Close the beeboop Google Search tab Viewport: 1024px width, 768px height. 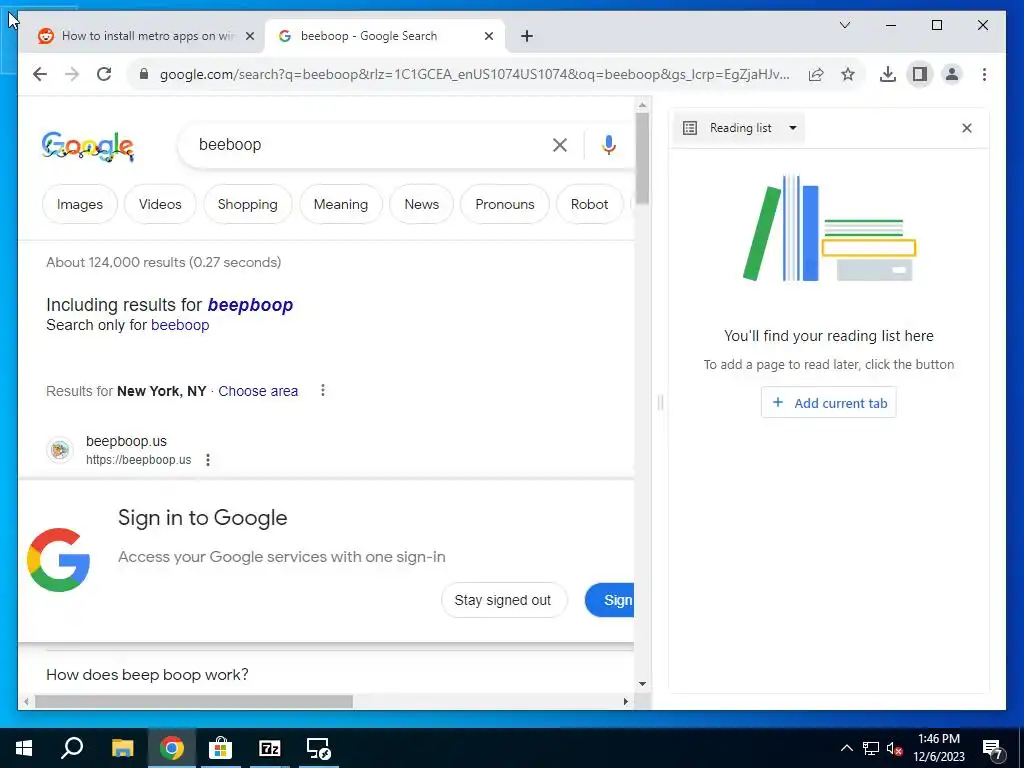[488, 36]
